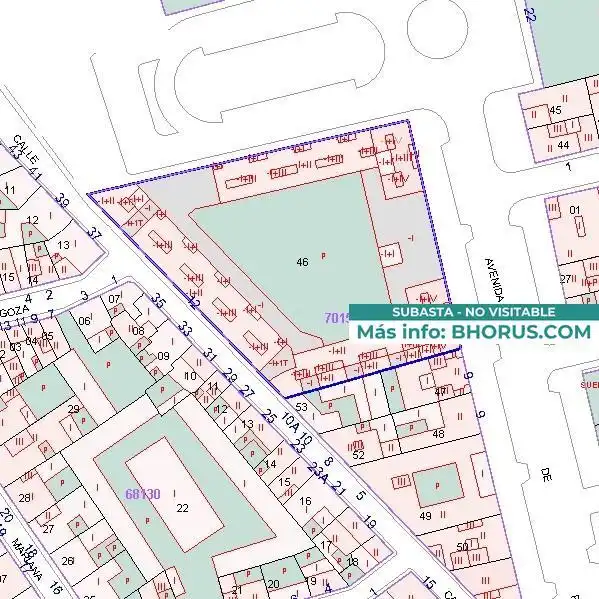
Task: Select parcel number 48
Action: click(x=439, y=434)
